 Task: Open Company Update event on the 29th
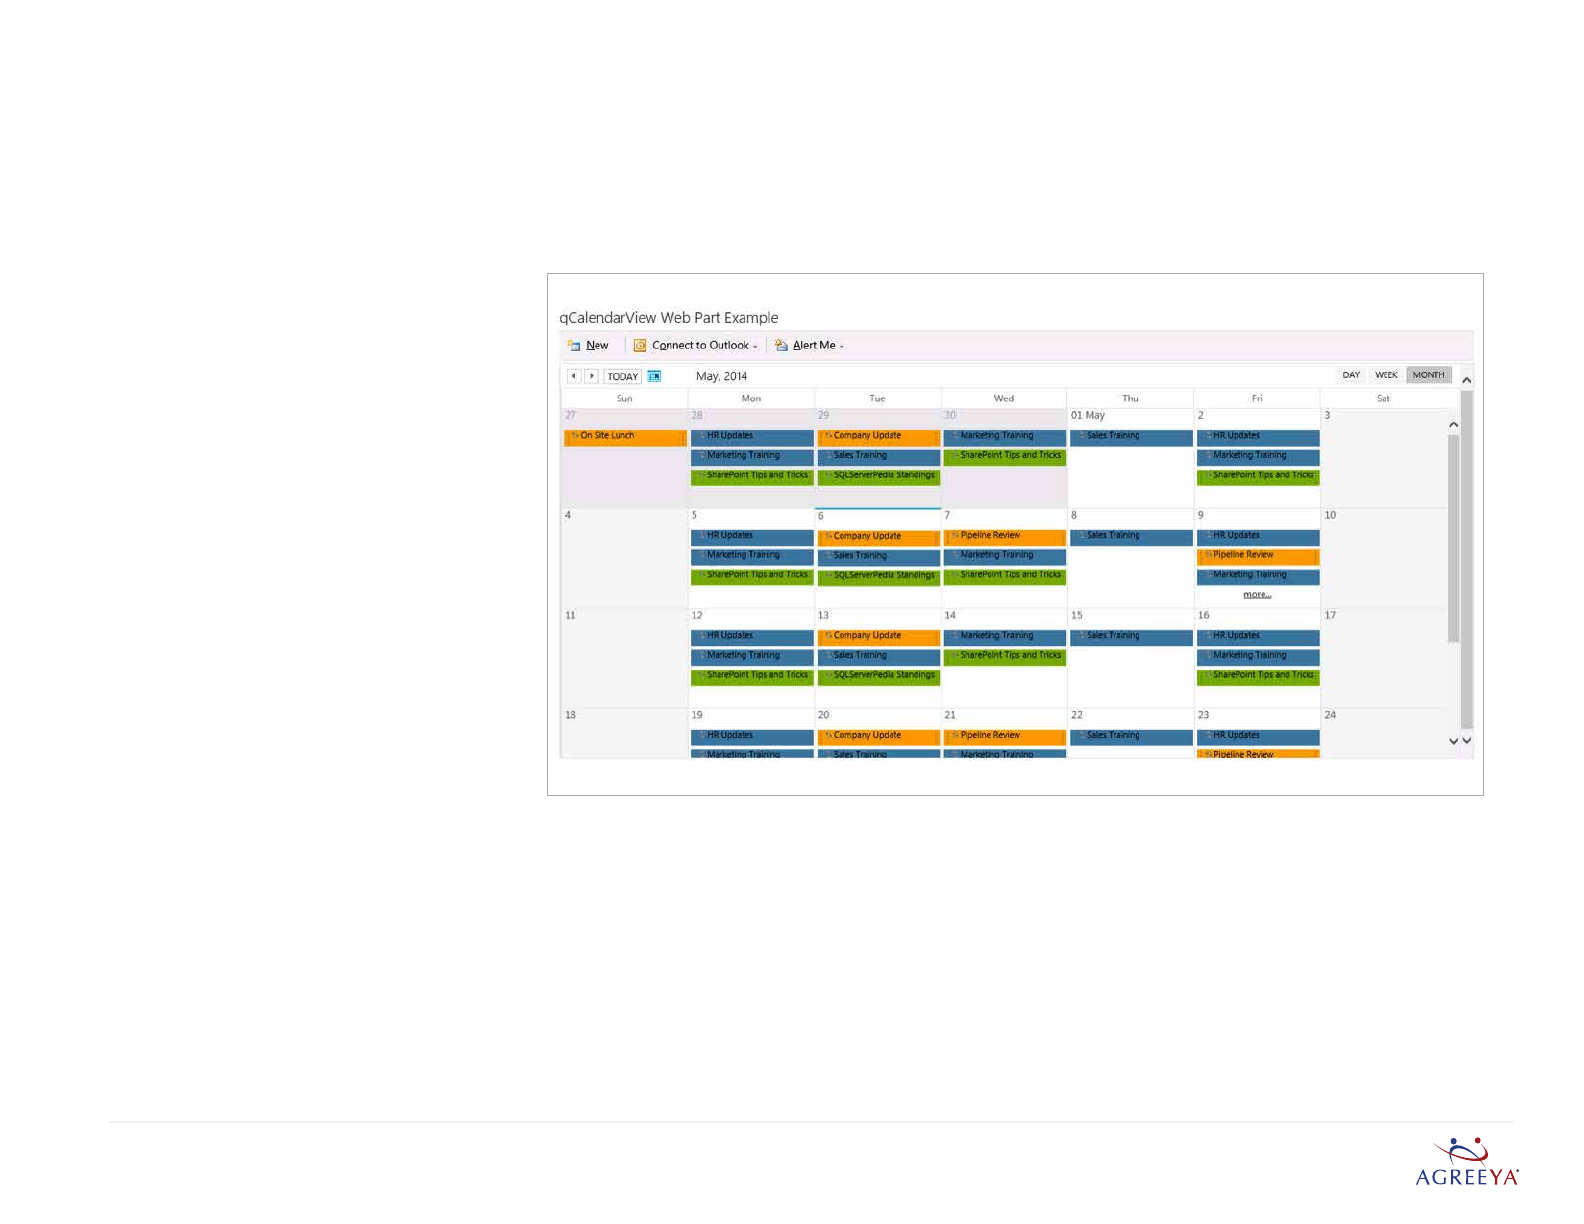pyautogui.click(x=879, y=437)
